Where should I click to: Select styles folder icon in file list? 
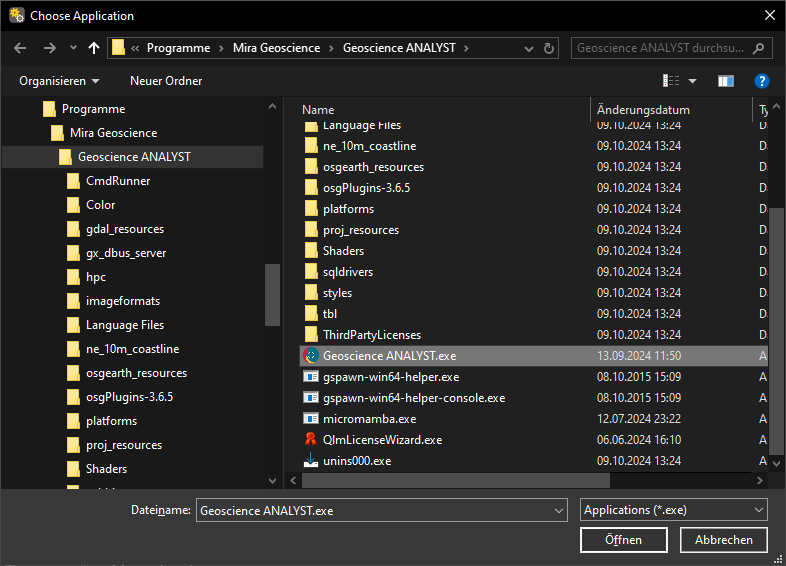click(311, 293)
